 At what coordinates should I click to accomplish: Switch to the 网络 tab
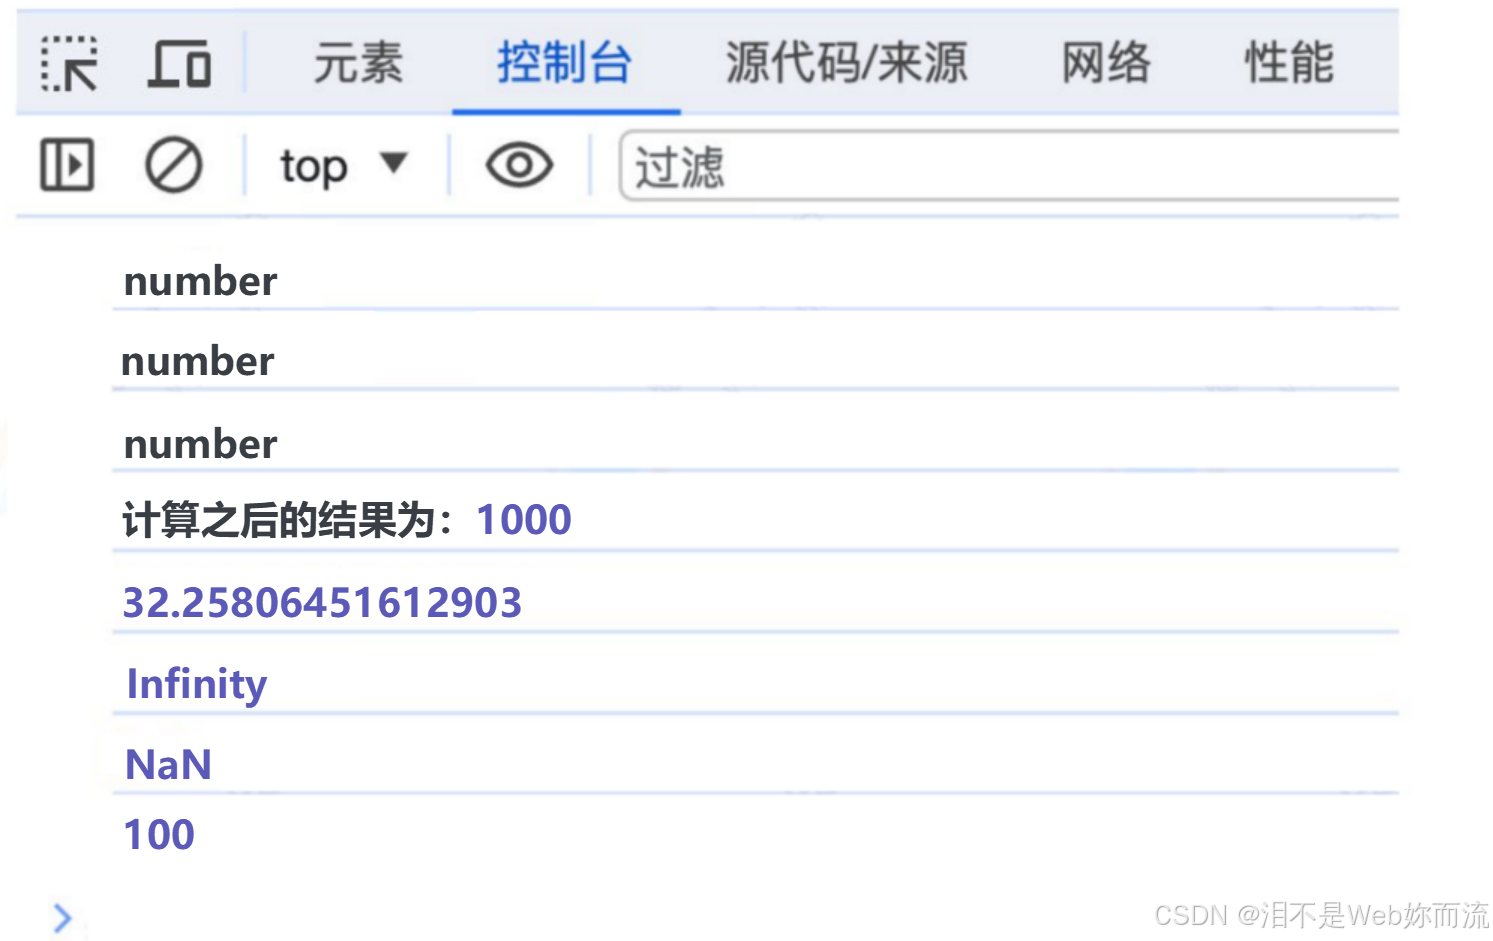point(1106,64)
